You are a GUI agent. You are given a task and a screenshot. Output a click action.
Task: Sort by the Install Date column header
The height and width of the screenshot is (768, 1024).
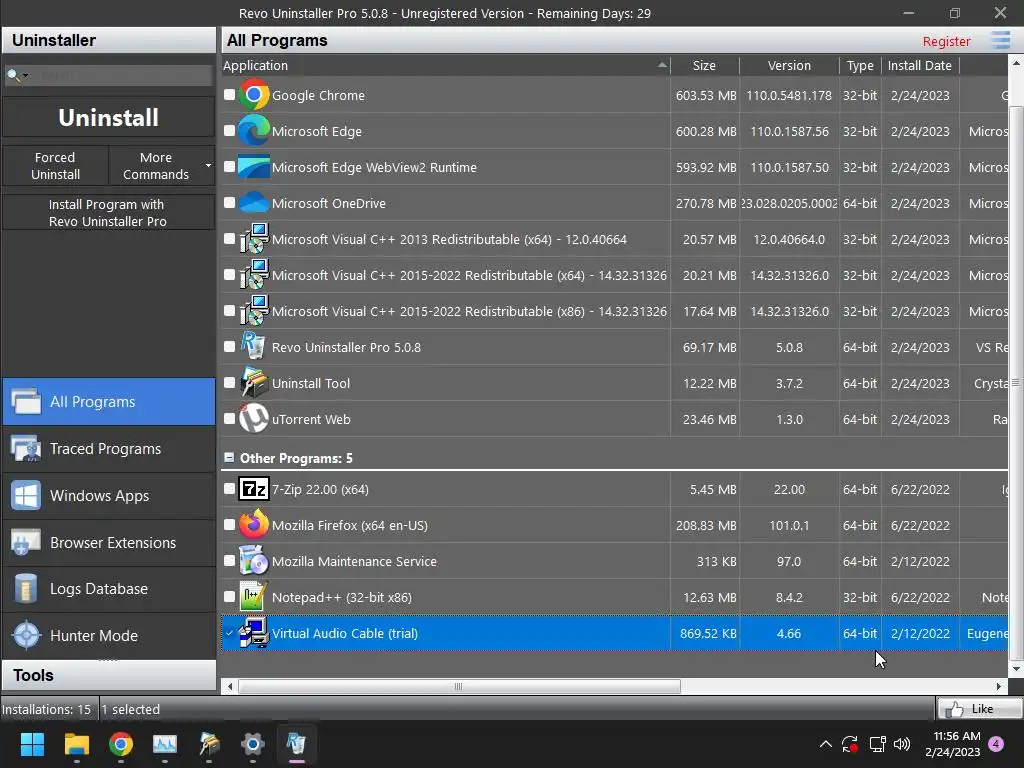(920, 65)
